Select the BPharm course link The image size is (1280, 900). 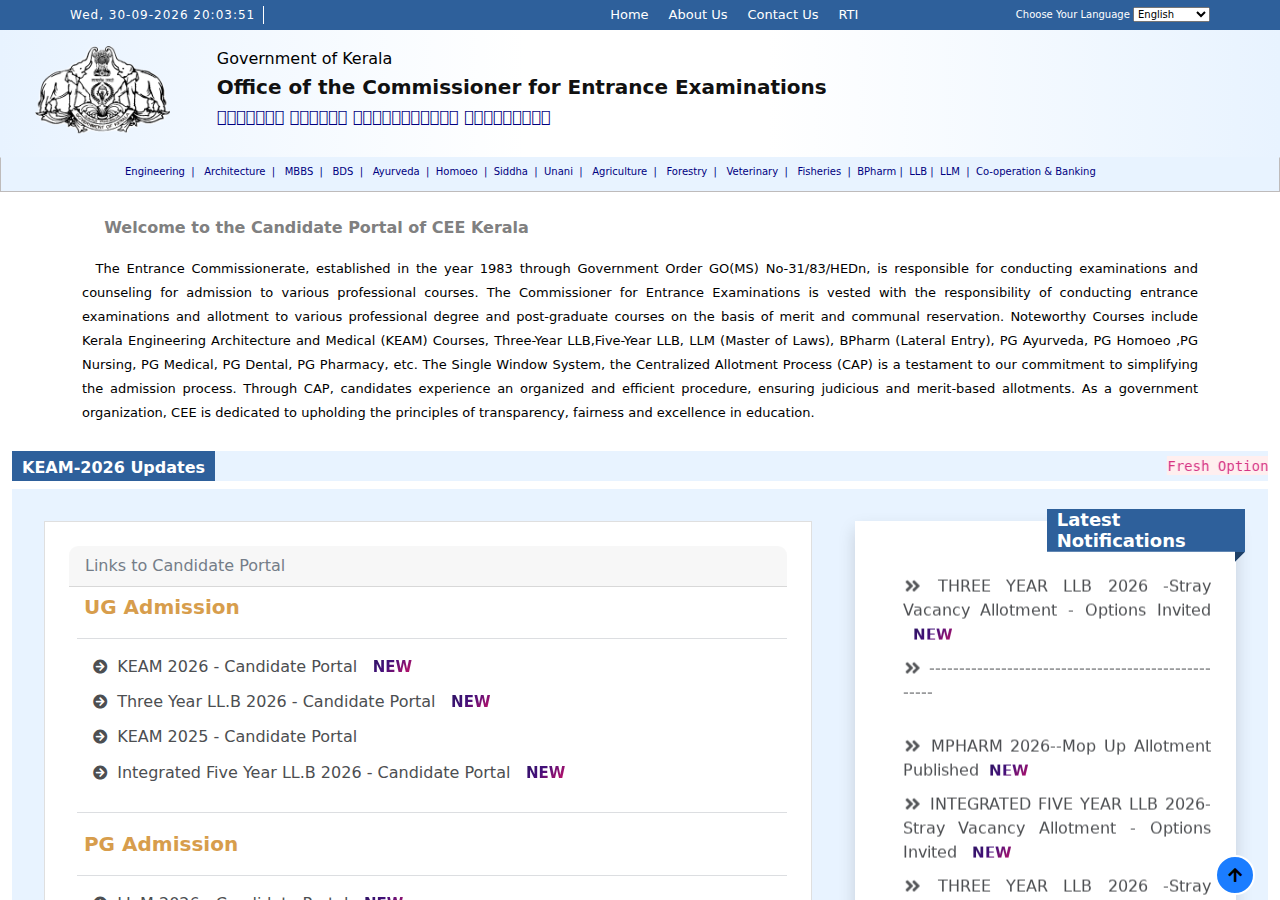(x=877, y=172)
